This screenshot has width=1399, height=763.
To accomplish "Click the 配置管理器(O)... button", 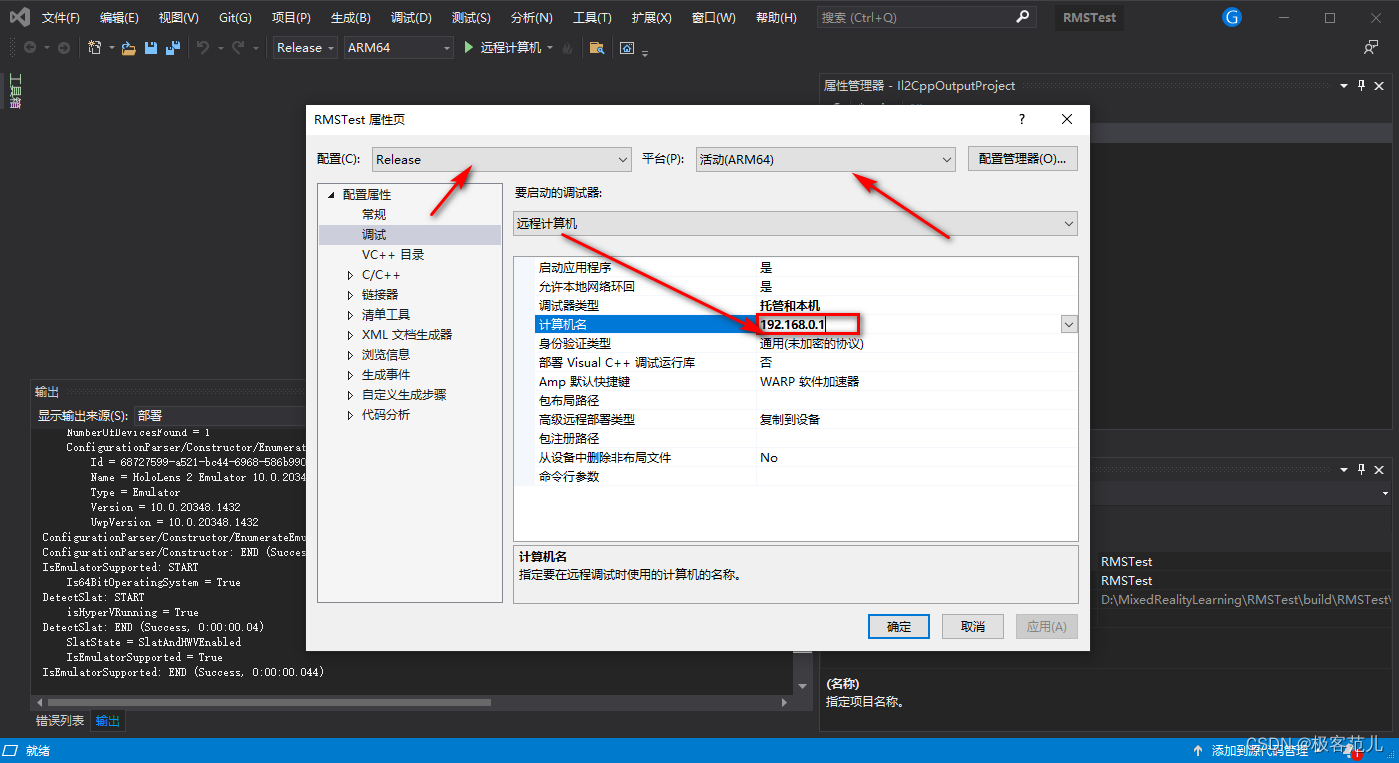I will [x=1022, y=159].
